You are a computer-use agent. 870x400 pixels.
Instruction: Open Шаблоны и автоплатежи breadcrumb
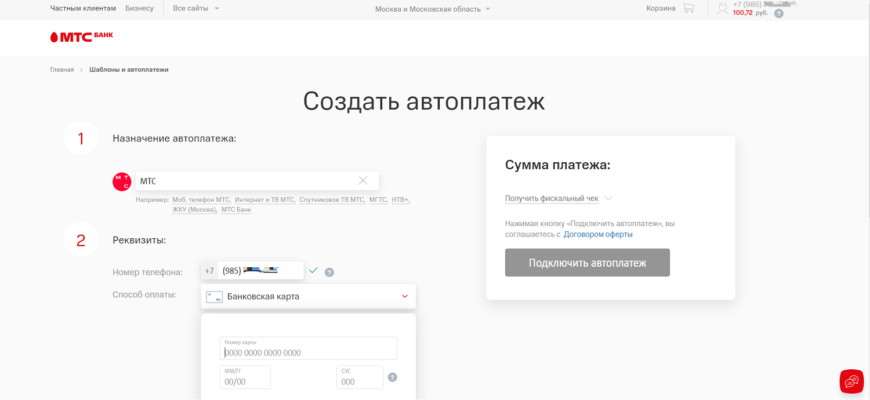tap(129, 70)
